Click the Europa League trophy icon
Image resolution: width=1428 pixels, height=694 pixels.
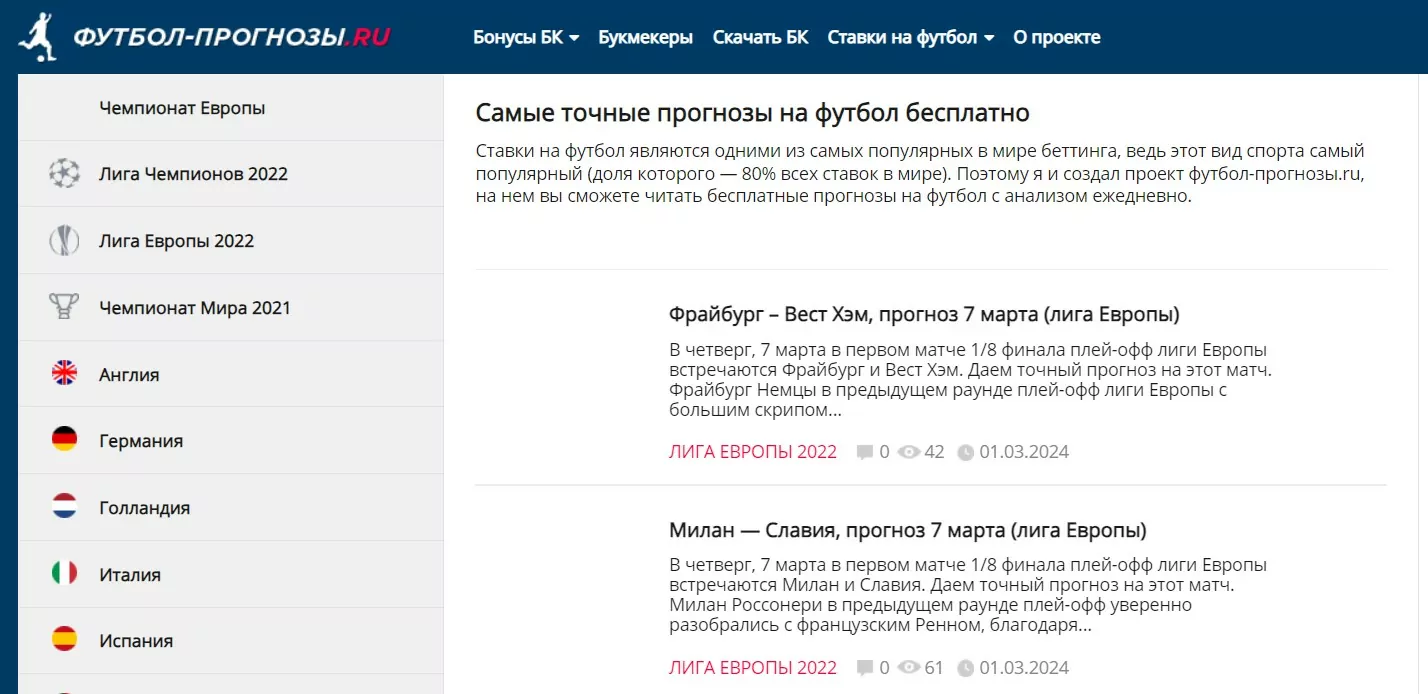pos(64,241)
